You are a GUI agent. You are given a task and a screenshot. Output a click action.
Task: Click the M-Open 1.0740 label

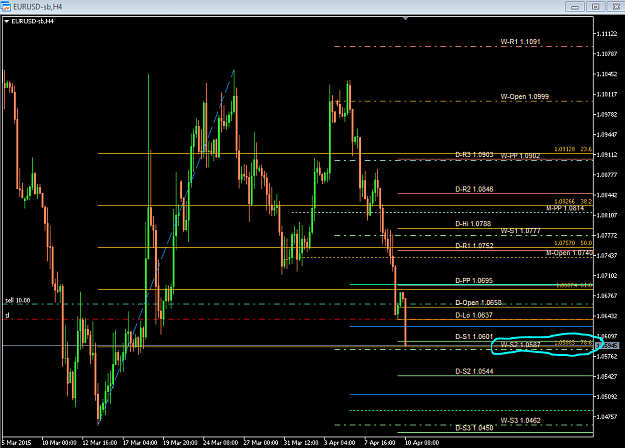click(x=569, y=253)
